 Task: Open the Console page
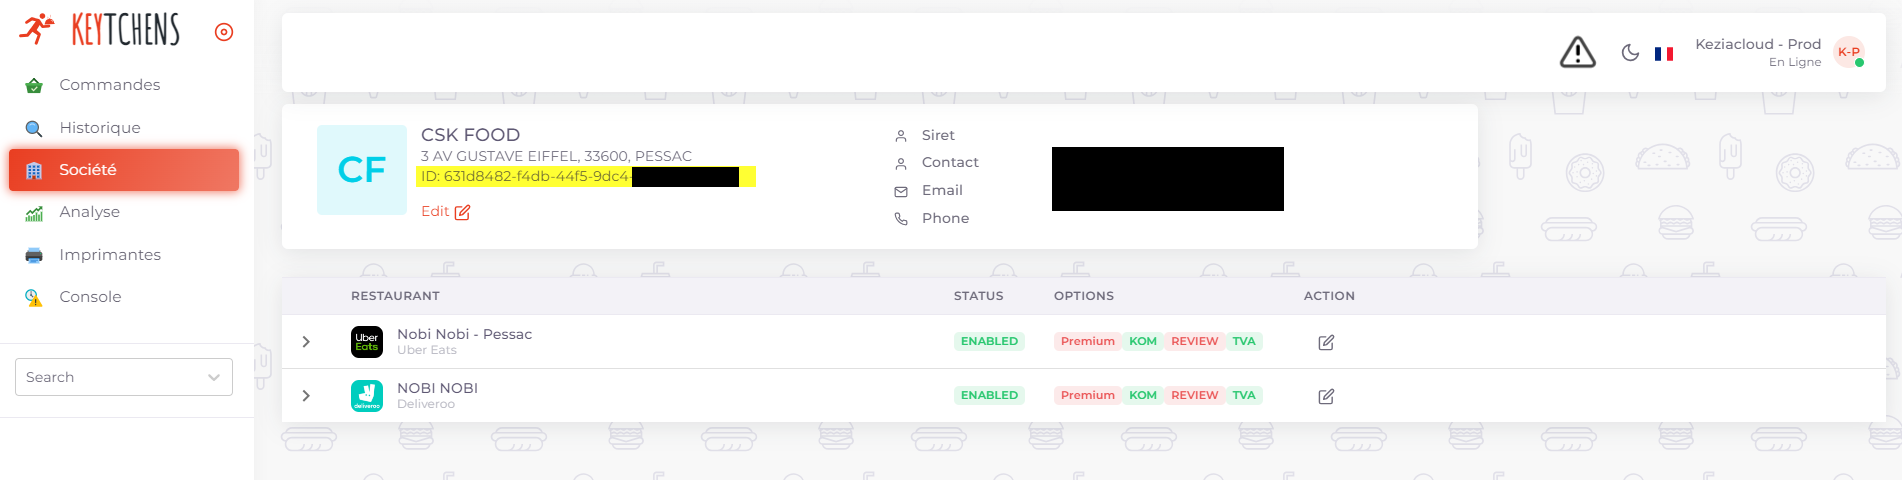pos(90,297)
